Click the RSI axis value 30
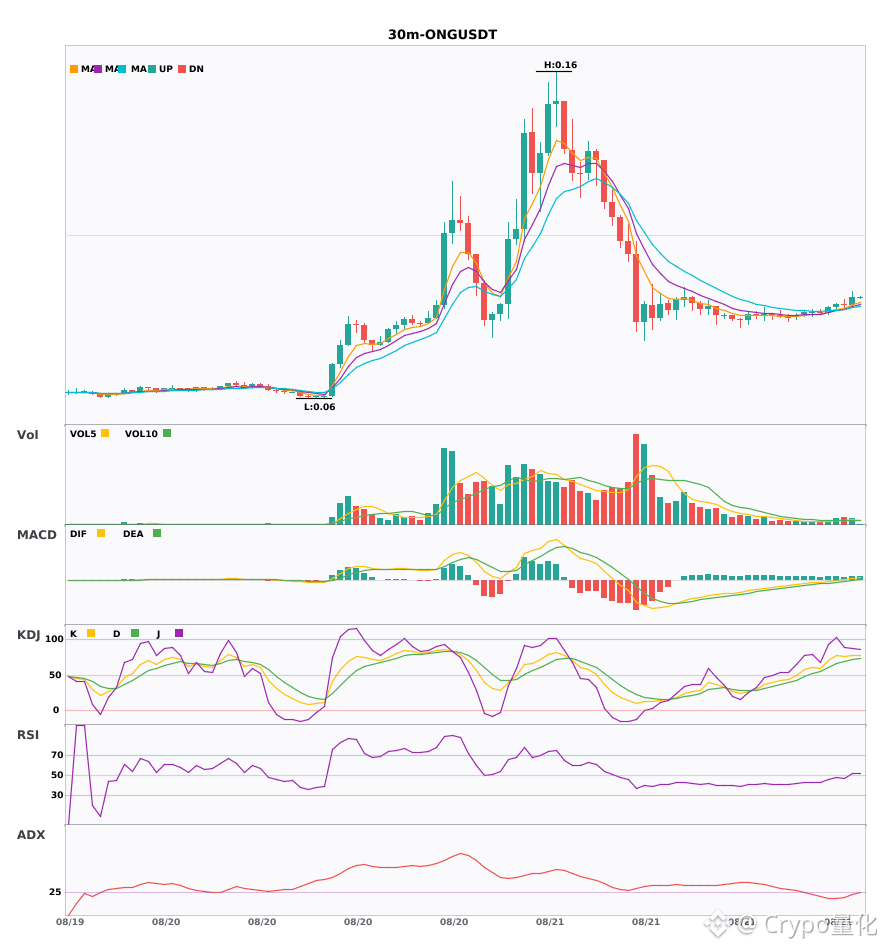Viewport: 885px width, 950px height. pos(57,795)
